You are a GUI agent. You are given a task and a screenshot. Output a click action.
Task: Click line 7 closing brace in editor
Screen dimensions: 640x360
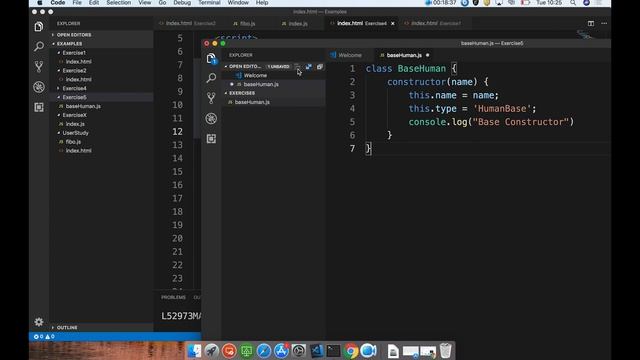[x=369, y=149]
